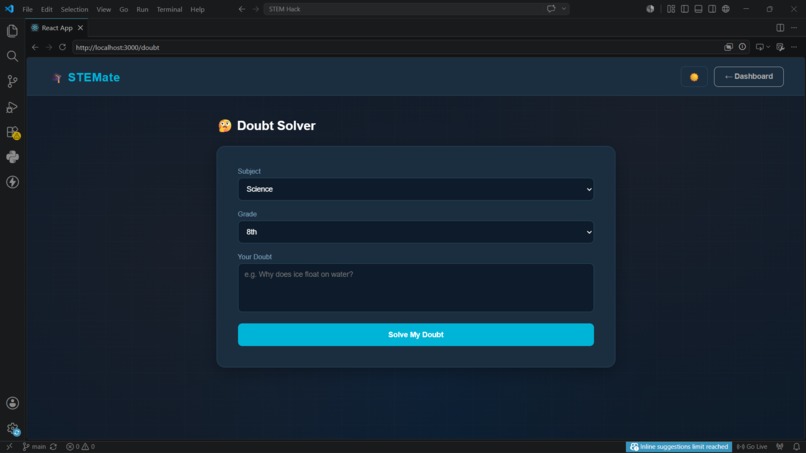Viewport: 806px width, 453px height.
Task: Navigate forward in command center
Action: (x=255, y=9)
